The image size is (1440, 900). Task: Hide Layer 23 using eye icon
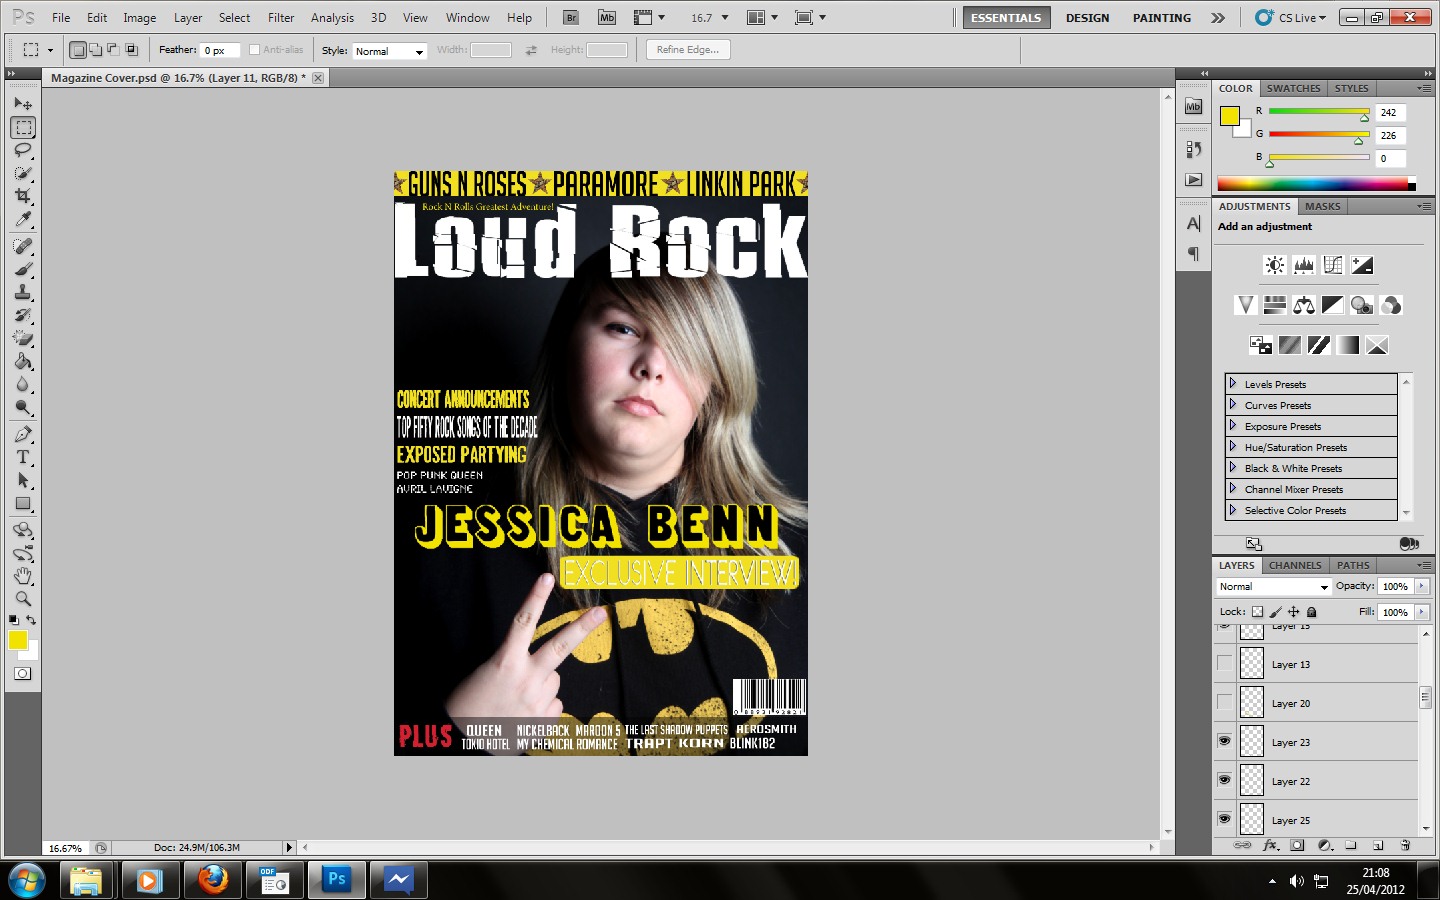point(1224,741)
